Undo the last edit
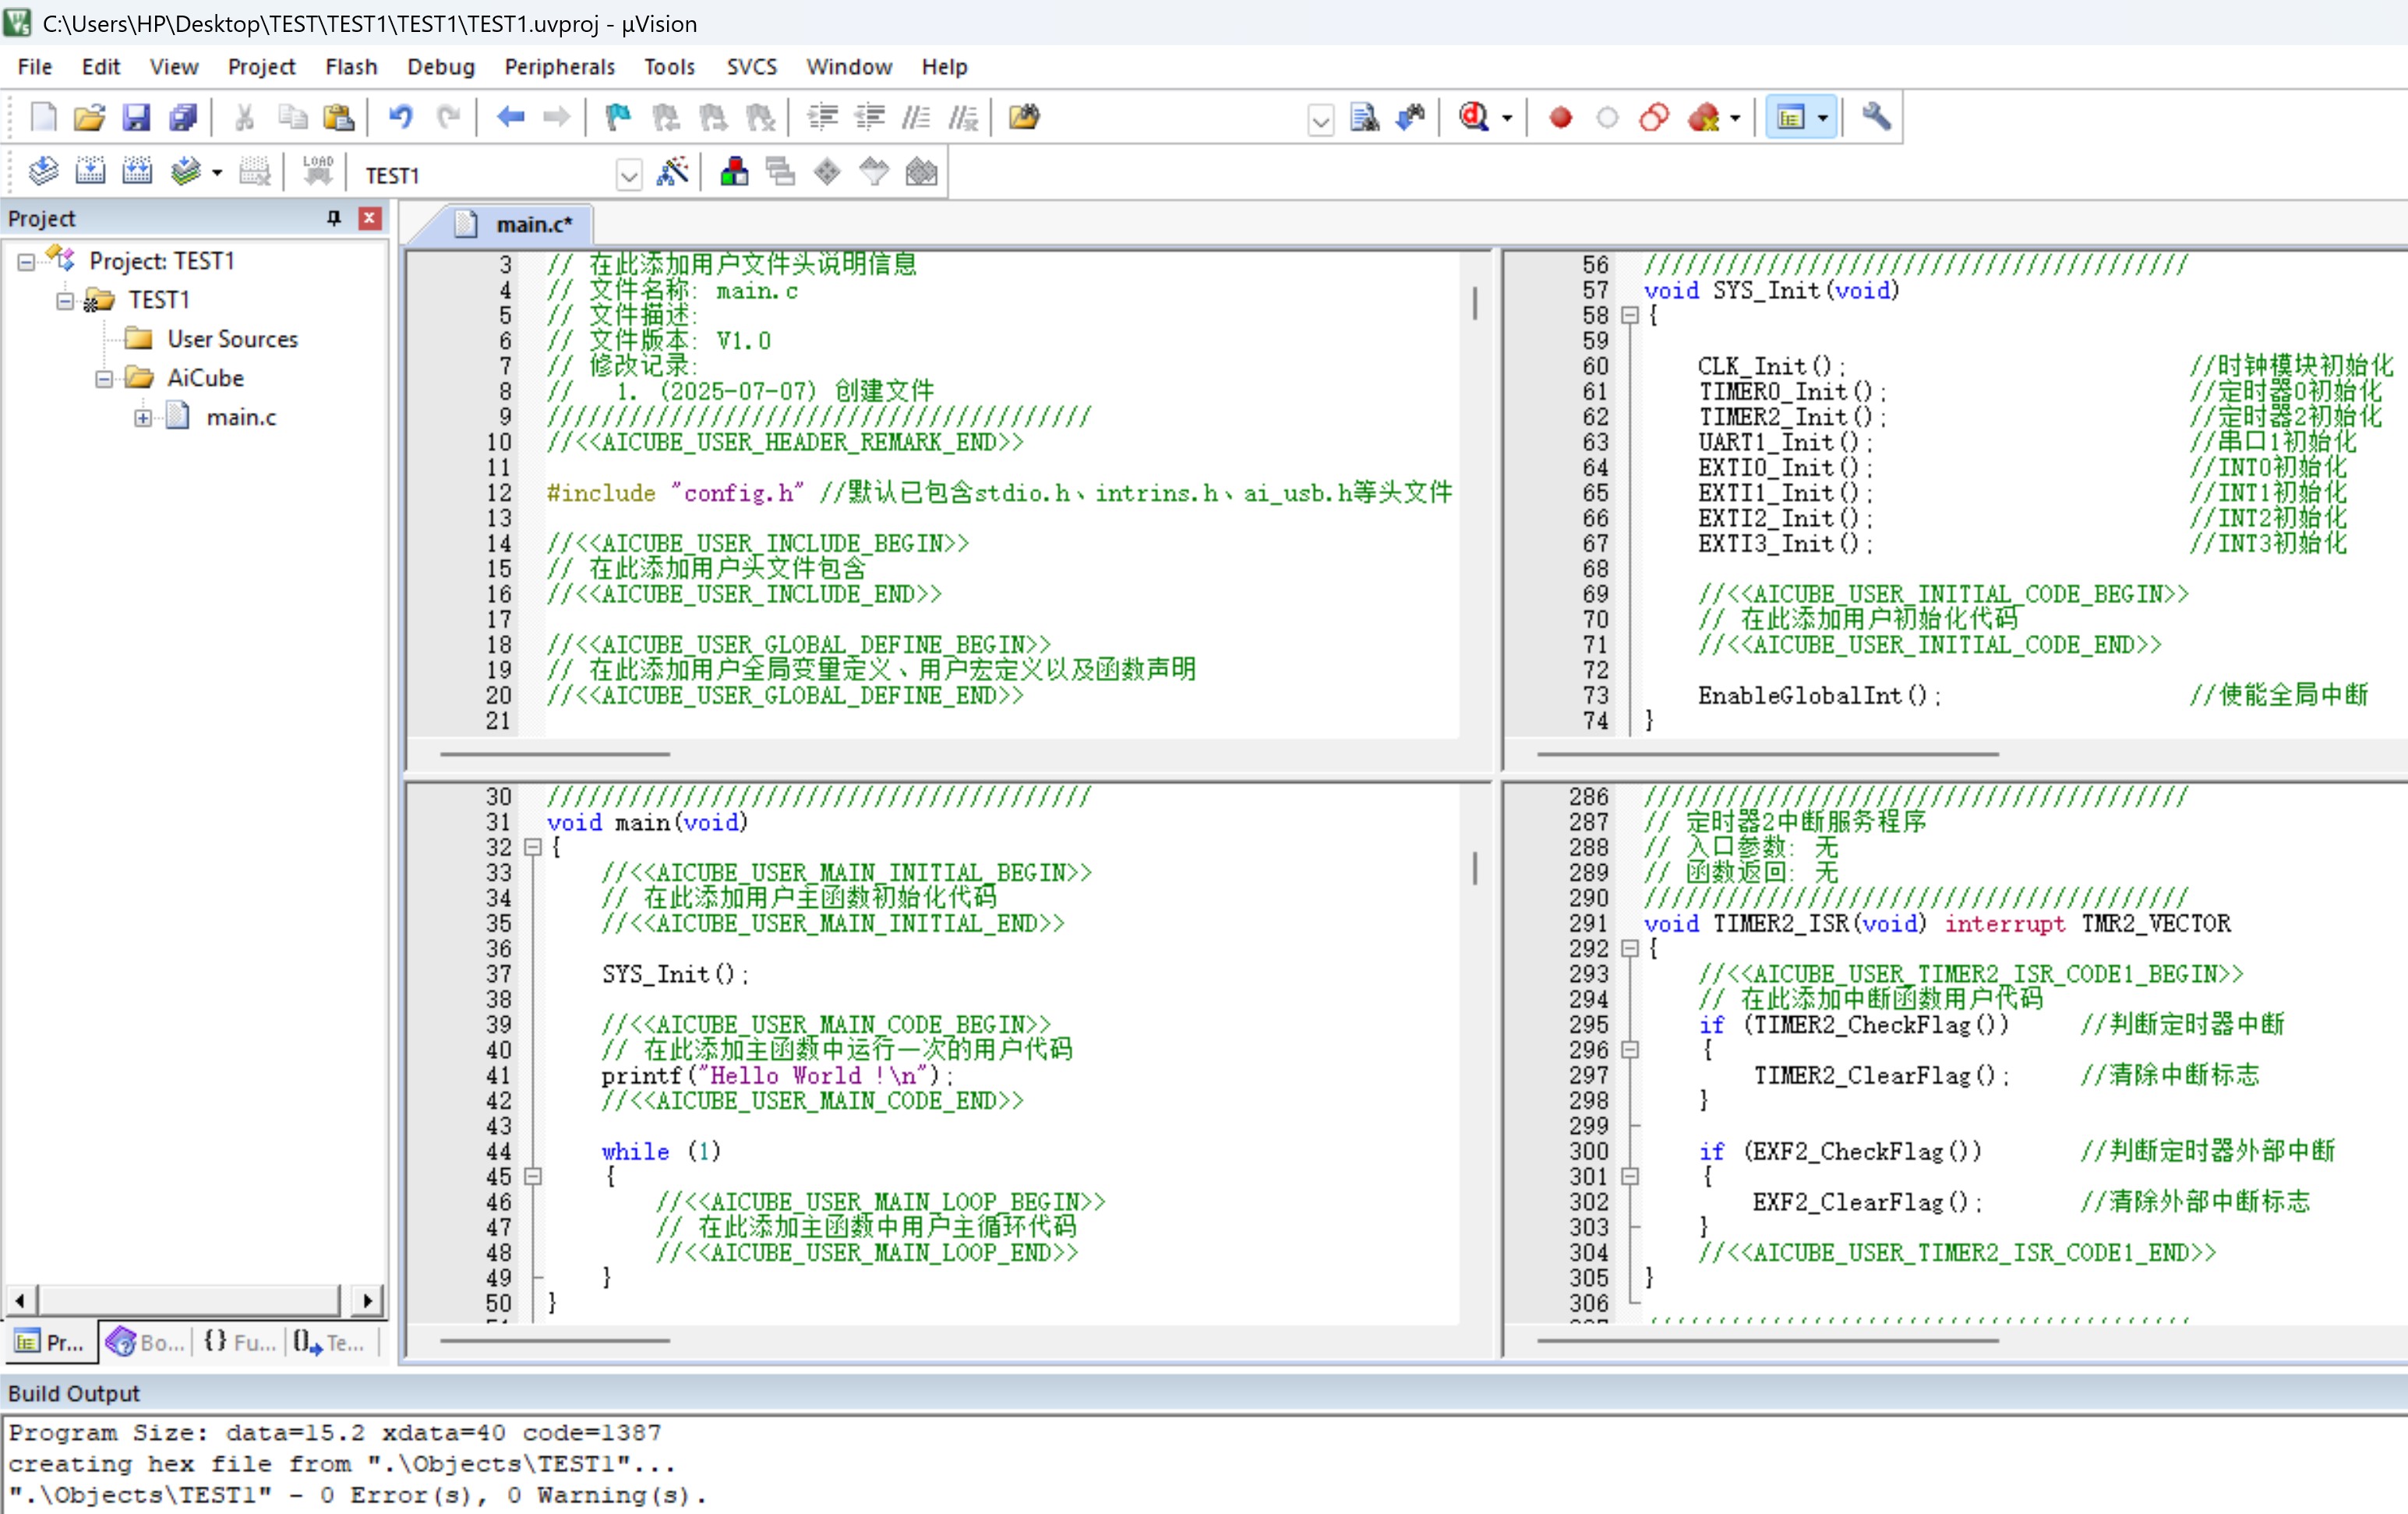This screenshot has height=1514, width=2408. [401, 118]
